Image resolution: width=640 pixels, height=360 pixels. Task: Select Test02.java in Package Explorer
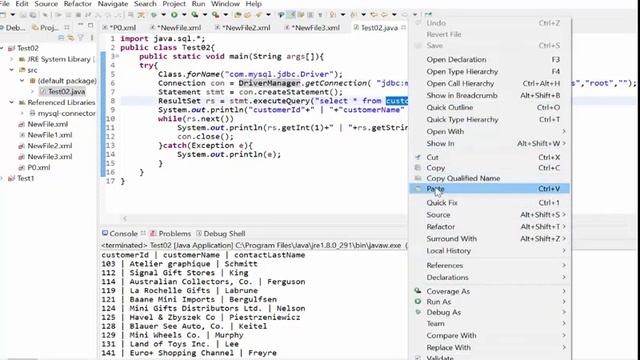(62, 91)
